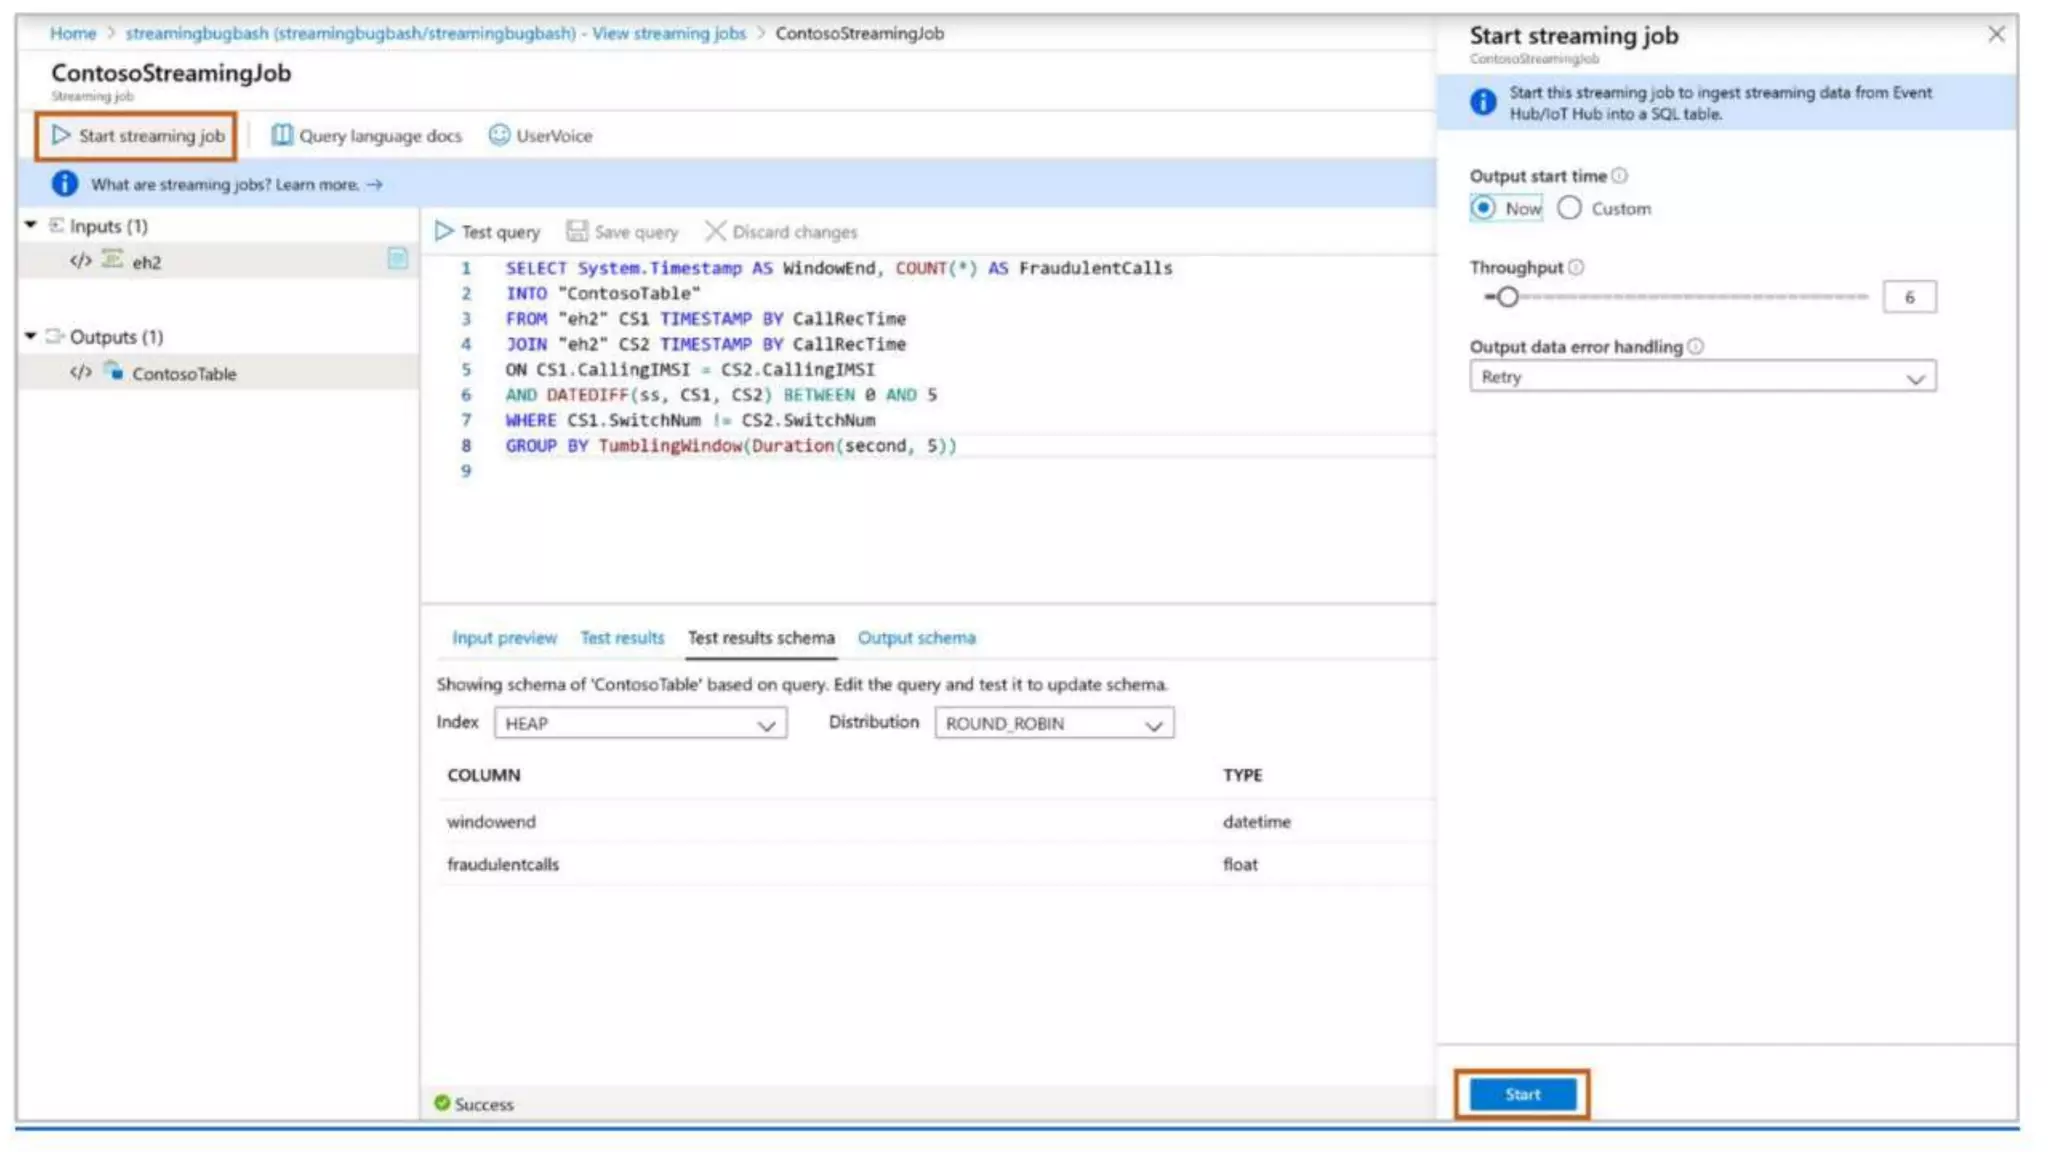Click the blue Start button
The height and width of the screenshot is (1152, 2048).
pyautogui.click(x=1521, y=1094)
